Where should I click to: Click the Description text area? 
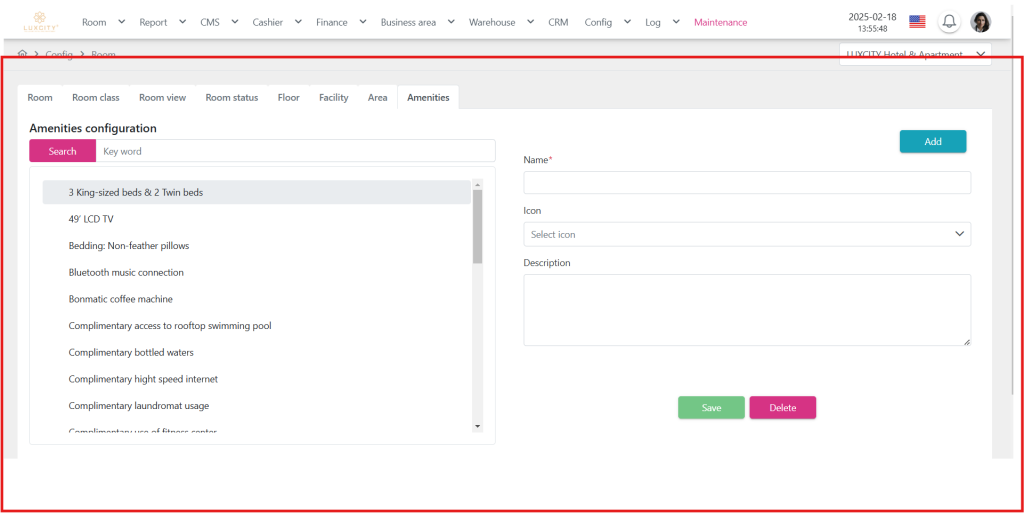pyautogui.click(x=747, y=310)
